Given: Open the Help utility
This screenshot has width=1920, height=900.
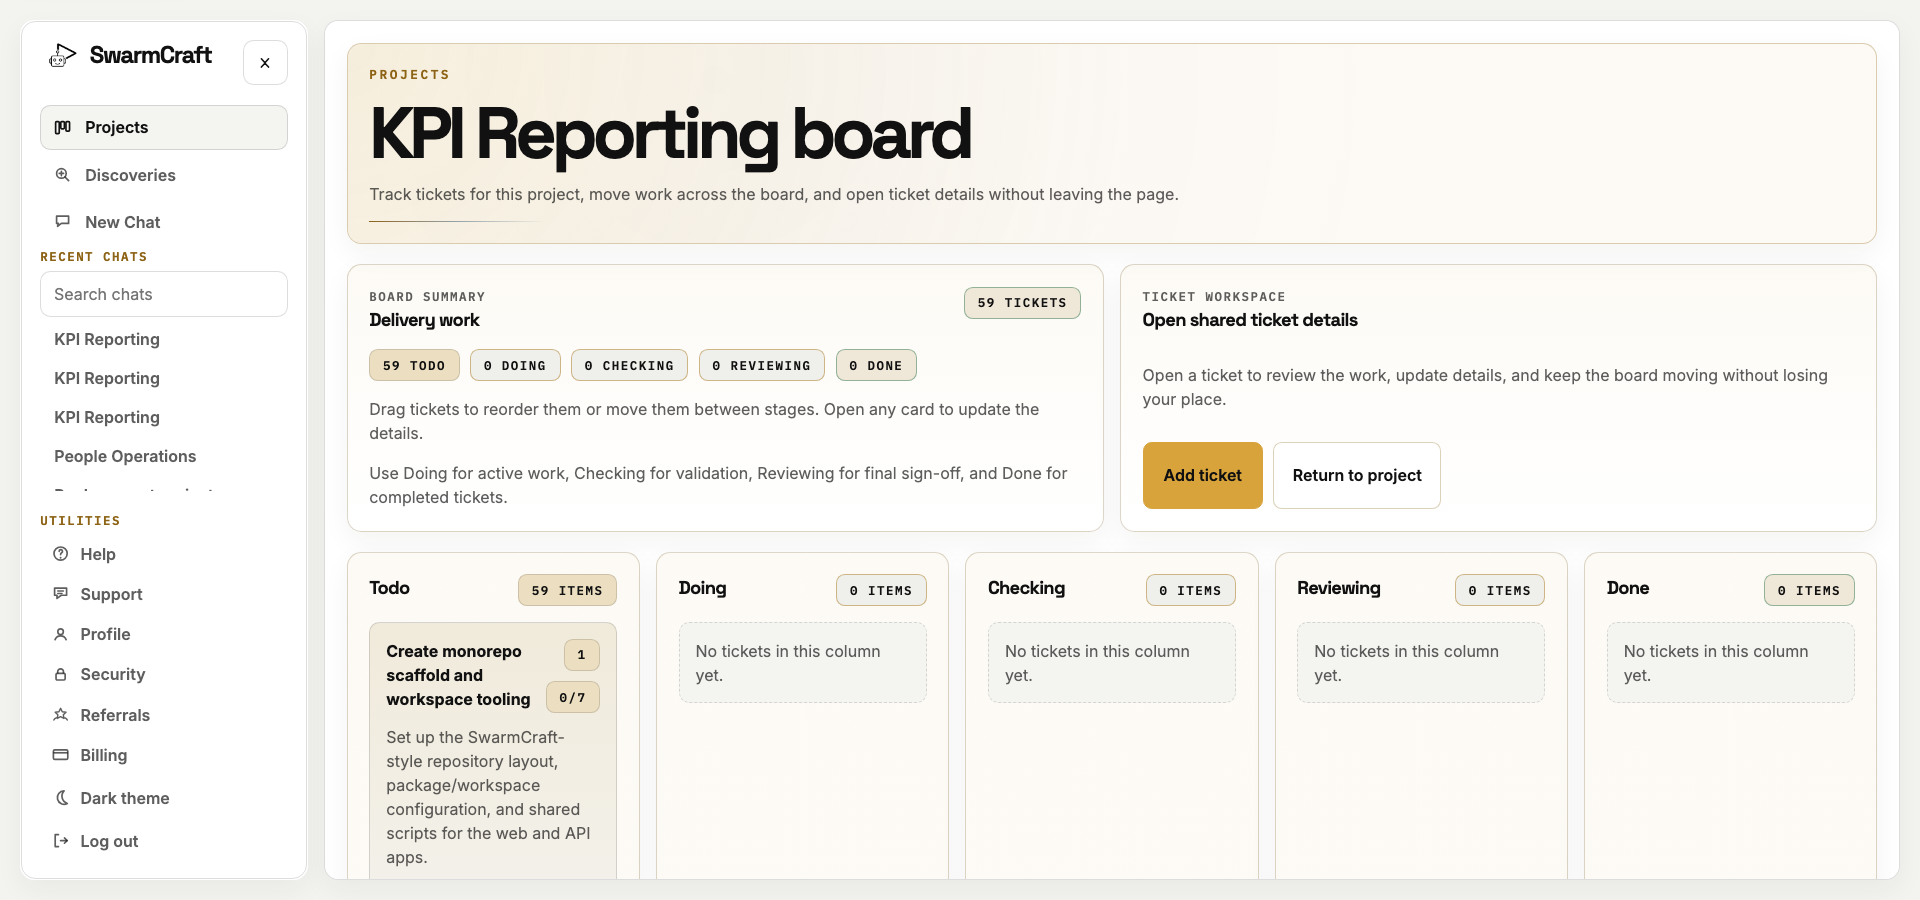Looking at the screenshot, I should (164, 554).
